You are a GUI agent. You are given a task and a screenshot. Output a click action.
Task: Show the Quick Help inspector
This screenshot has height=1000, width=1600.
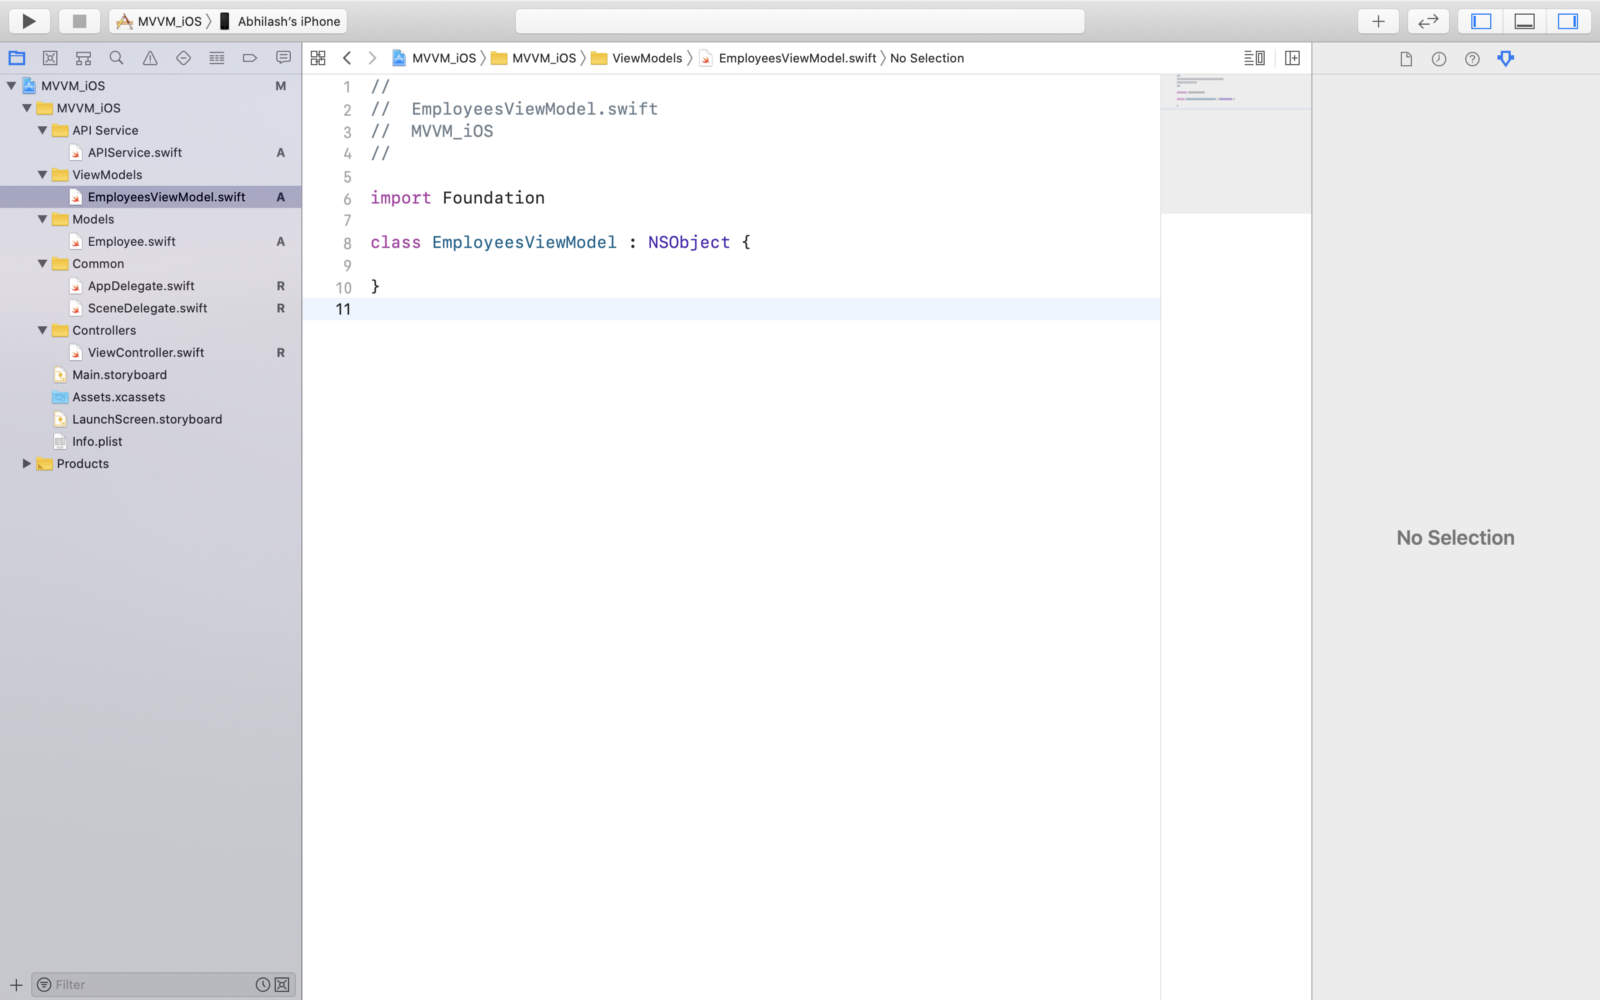pos(1472,59)
